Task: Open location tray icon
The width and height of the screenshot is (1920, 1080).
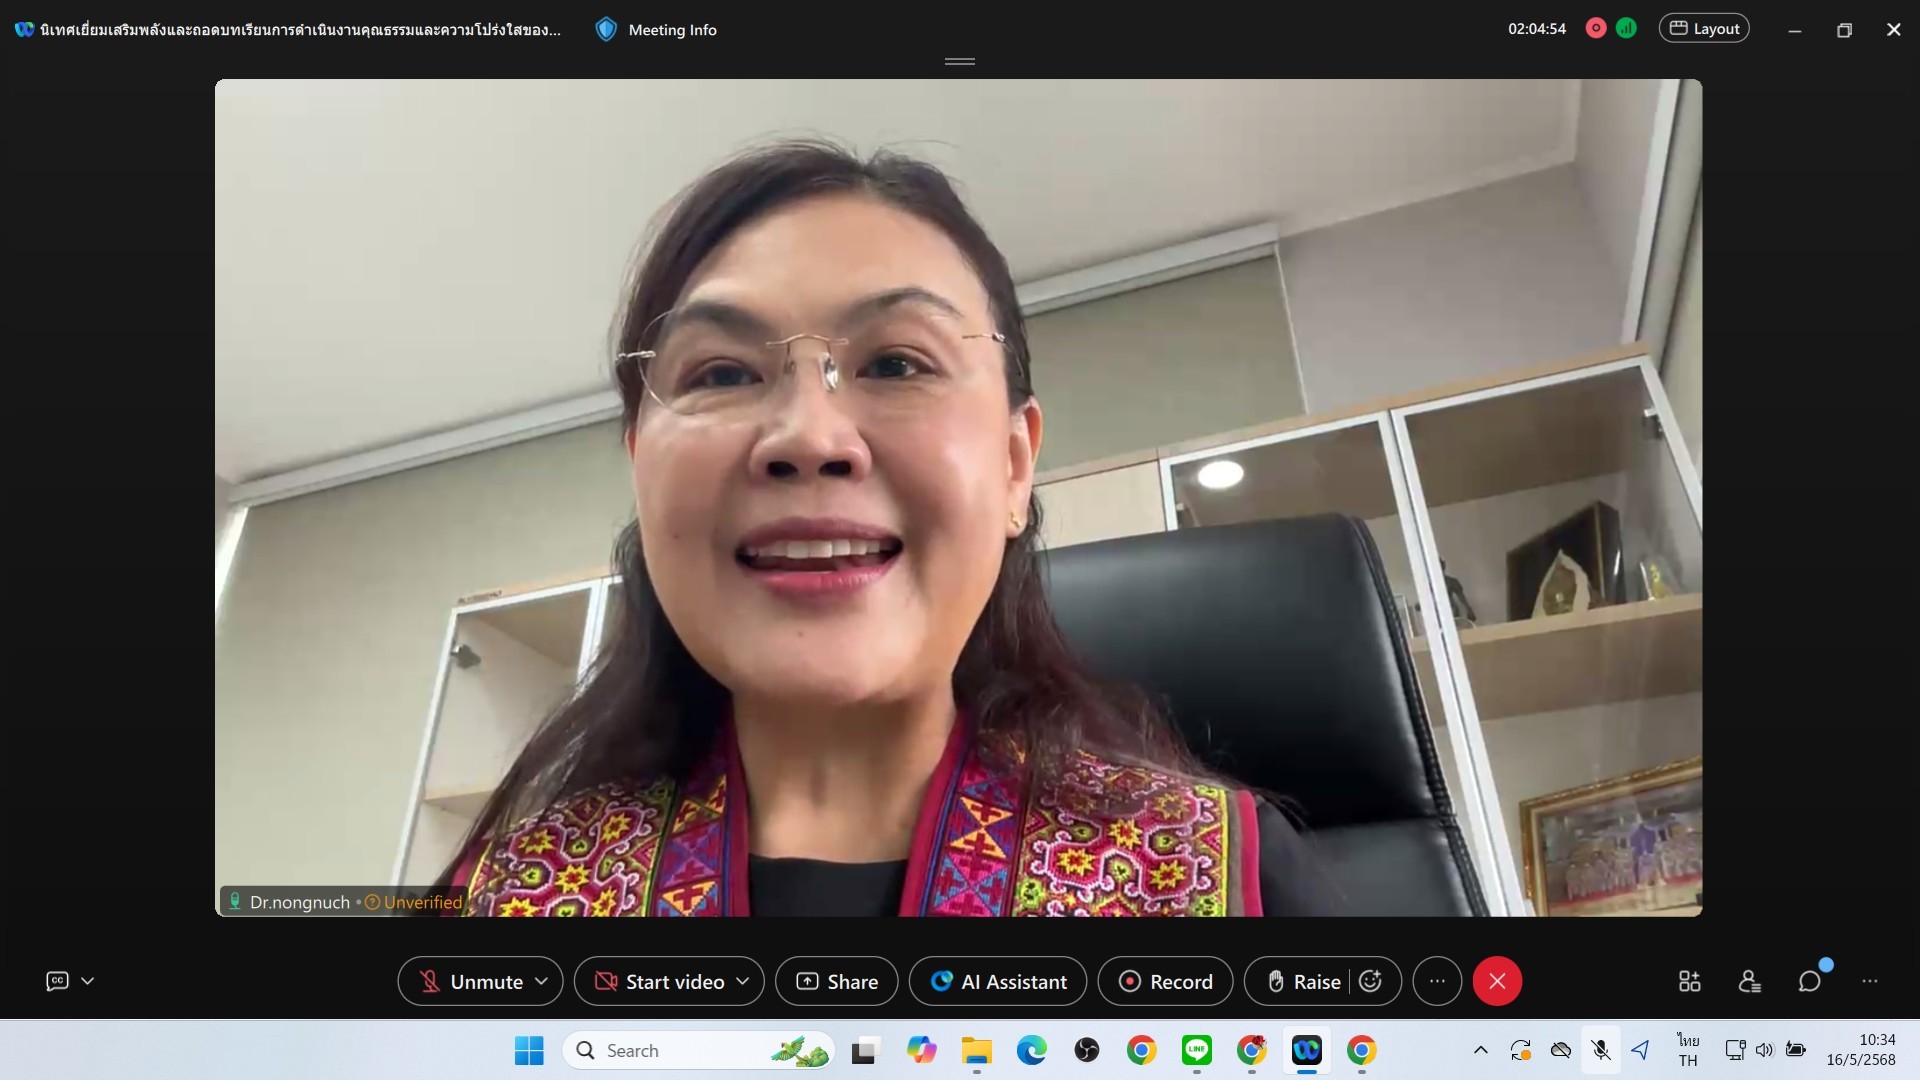Action: pyautogui.click(x=1640, y=1050)
